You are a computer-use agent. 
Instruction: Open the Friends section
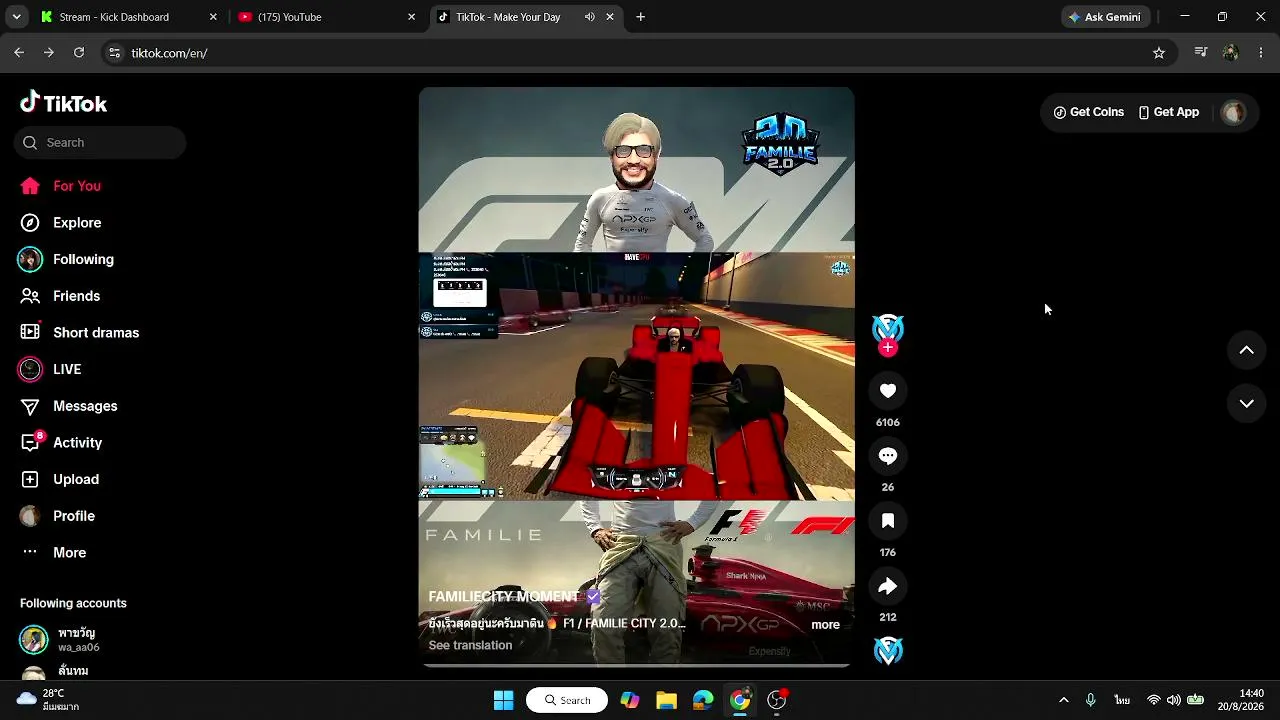(x=60, y=296)
